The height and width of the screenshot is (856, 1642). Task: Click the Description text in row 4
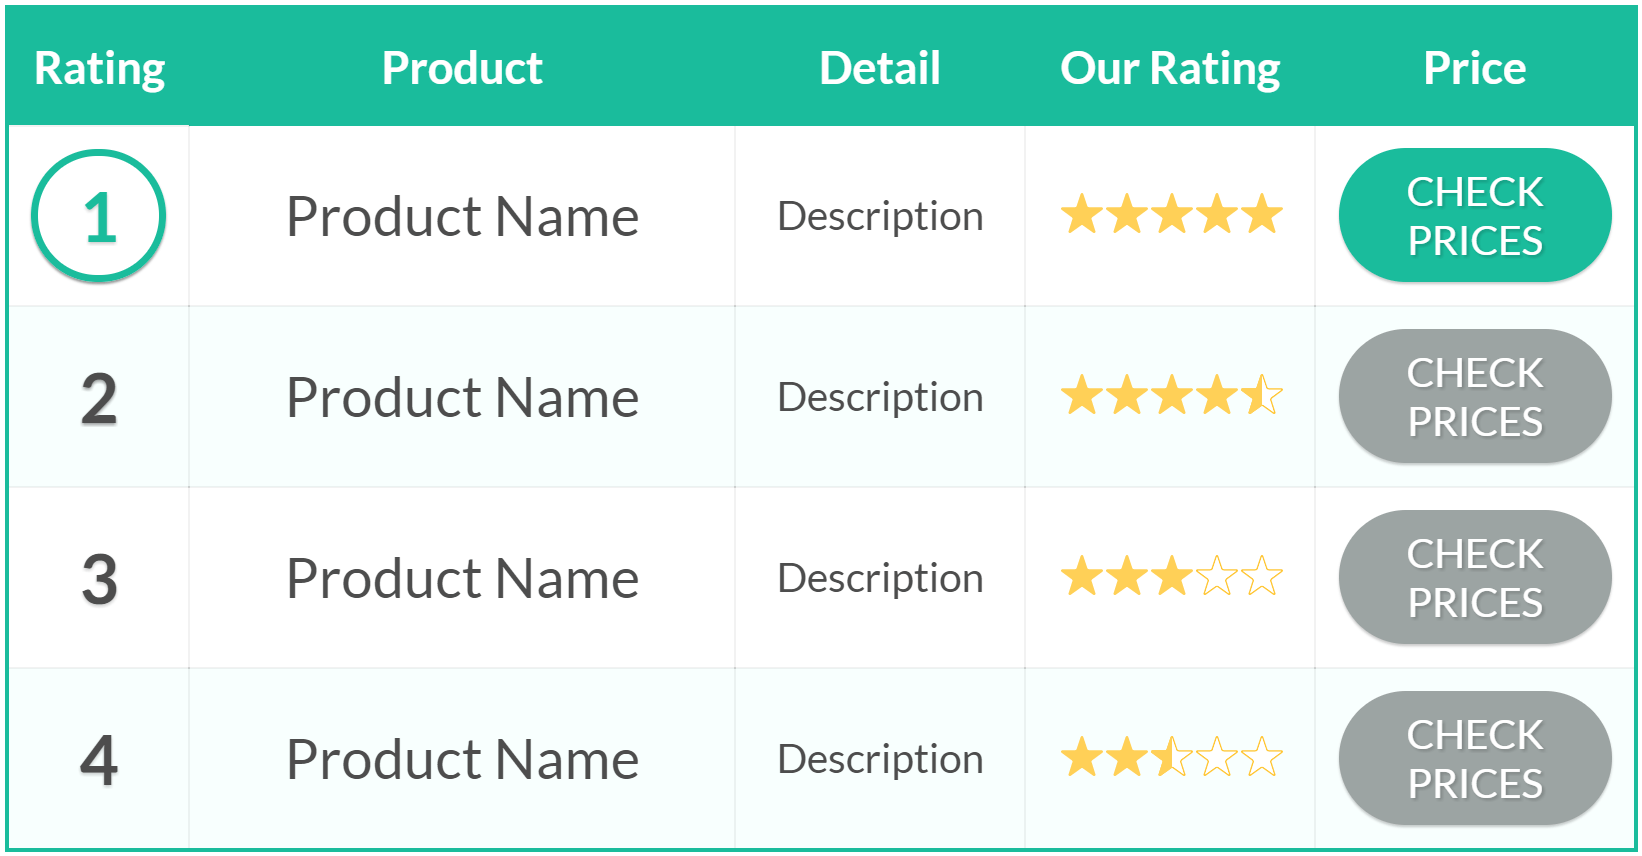click(880, 760)
